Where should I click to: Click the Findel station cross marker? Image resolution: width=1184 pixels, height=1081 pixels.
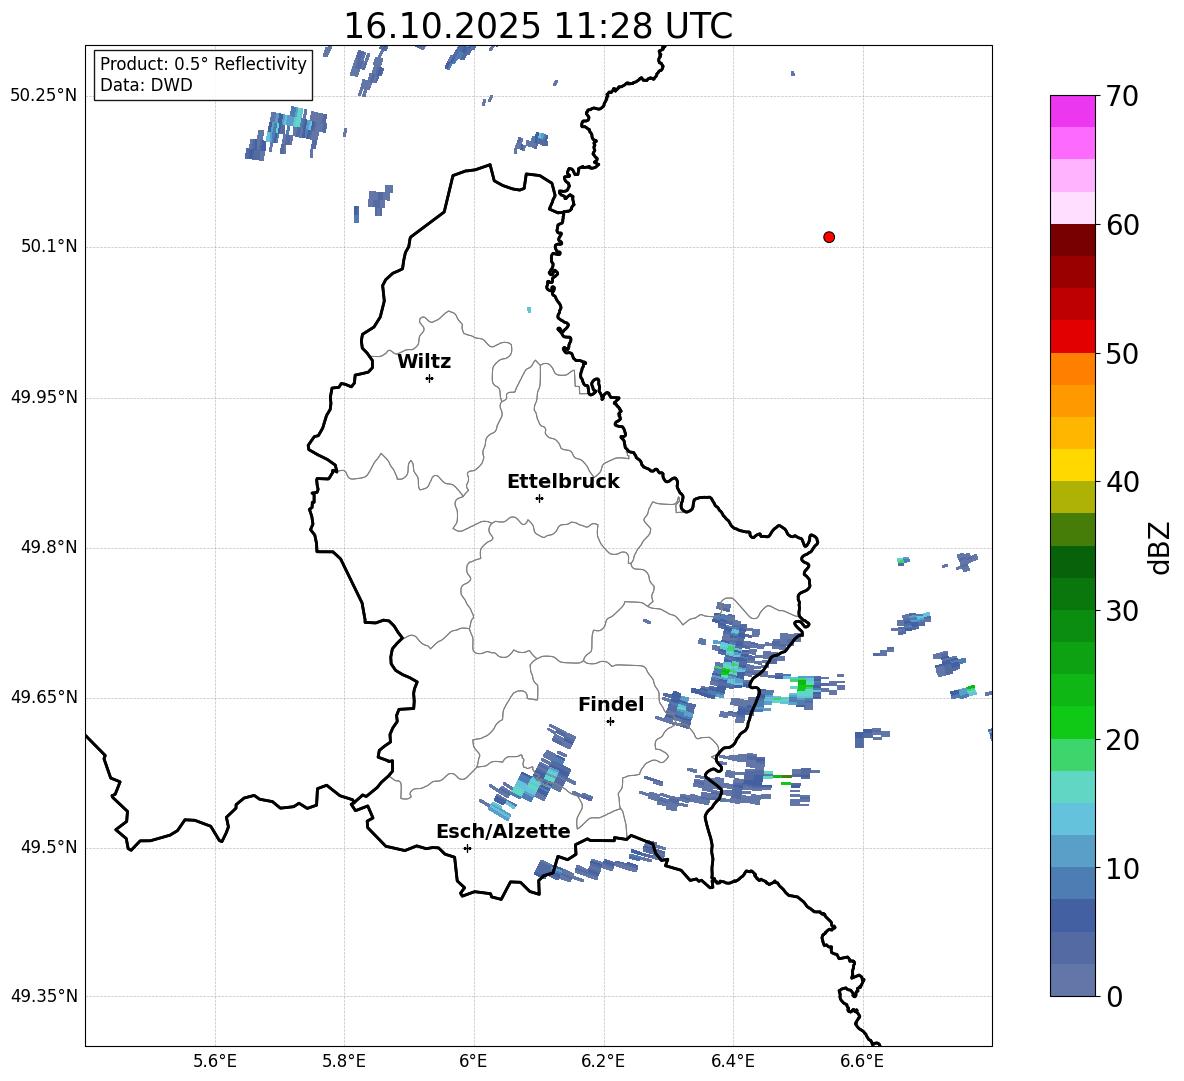pyautogui.click(x=610, y=722)
